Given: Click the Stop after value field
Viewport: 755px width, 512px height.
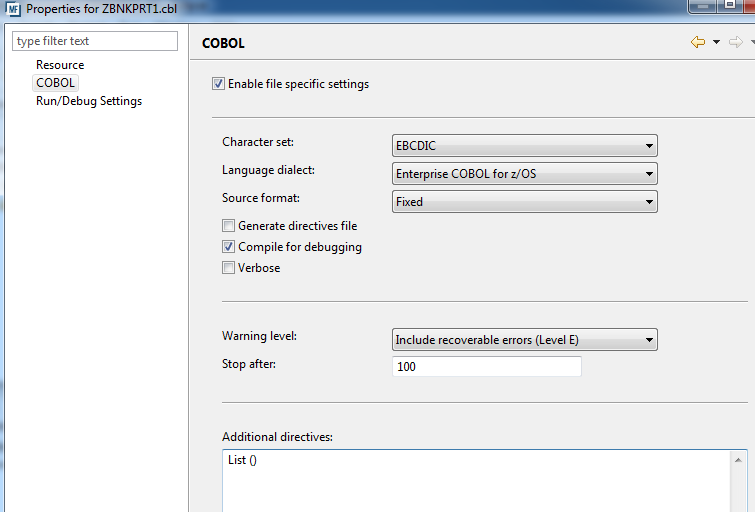Looking at the screenshot, I should click(x=487, y=367).
